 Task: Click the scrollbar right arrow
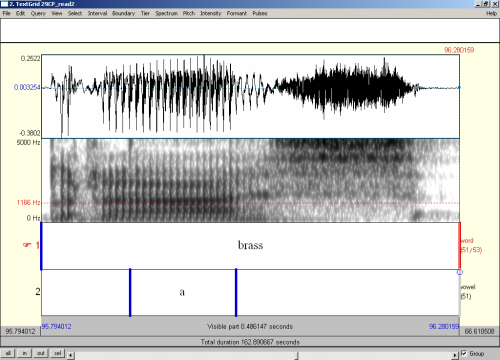(x=455, y=355)
